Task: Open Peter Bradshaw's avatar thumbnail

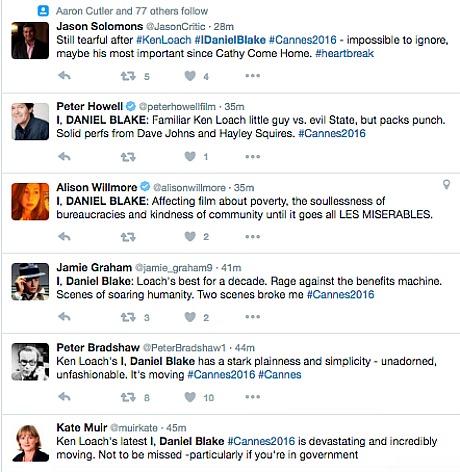Action: tap(30, 362)
